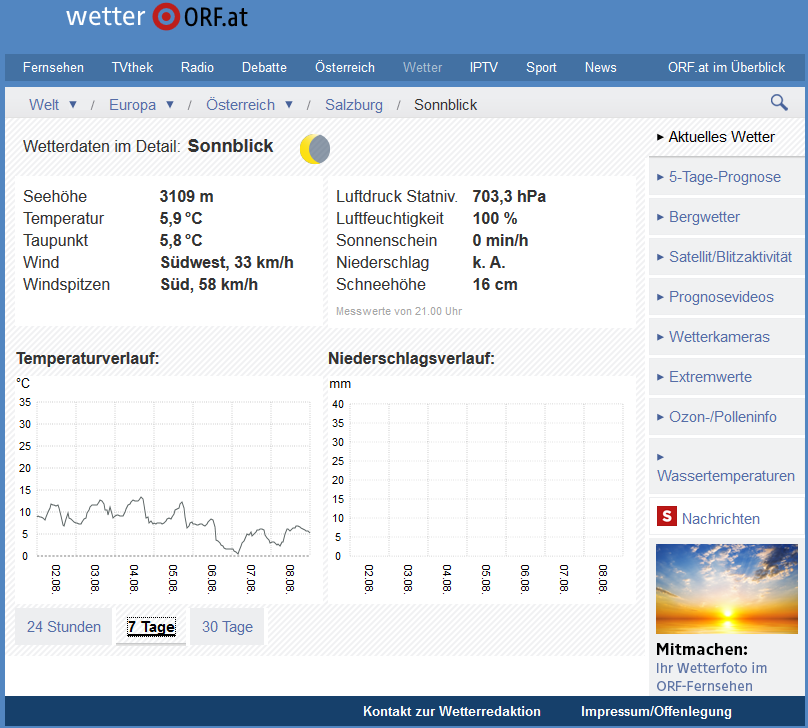Open the Europa region dropdown
This screenshot has height=728, width=808.
click(170, 104)
